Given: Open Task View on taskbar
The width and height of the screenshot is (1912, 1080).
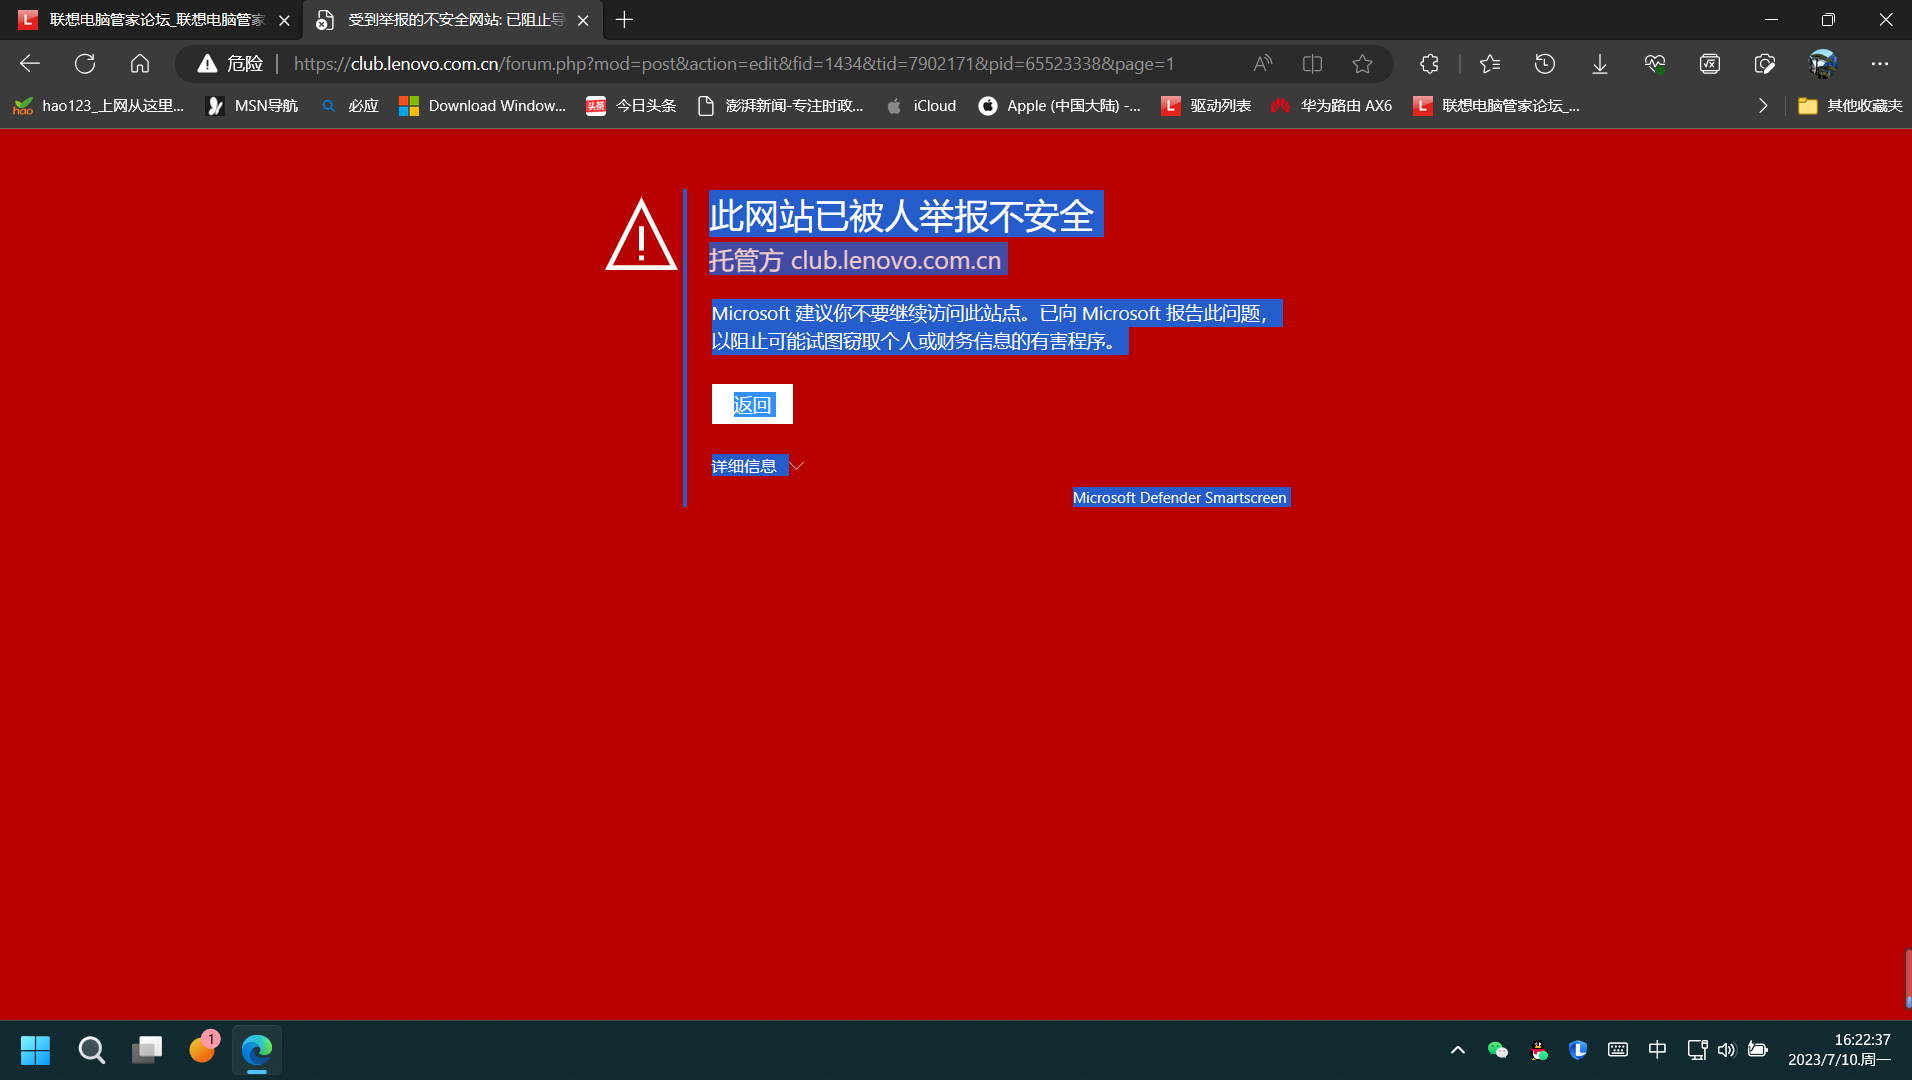Looking at the screenshot, I should click(147, 1050).
